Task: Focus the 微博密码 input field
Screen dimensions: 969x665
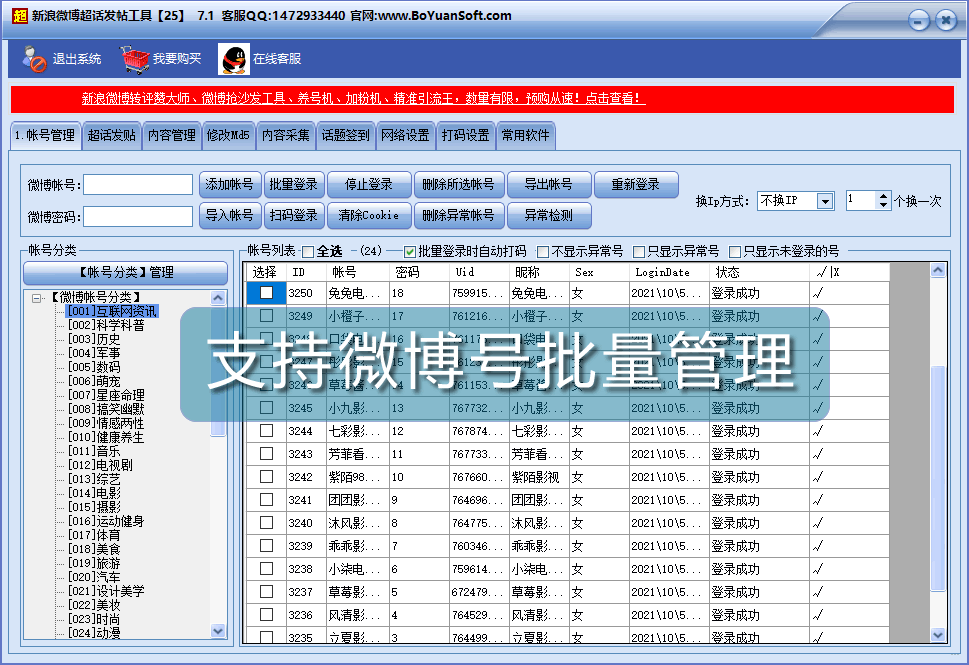Action: 138,216
